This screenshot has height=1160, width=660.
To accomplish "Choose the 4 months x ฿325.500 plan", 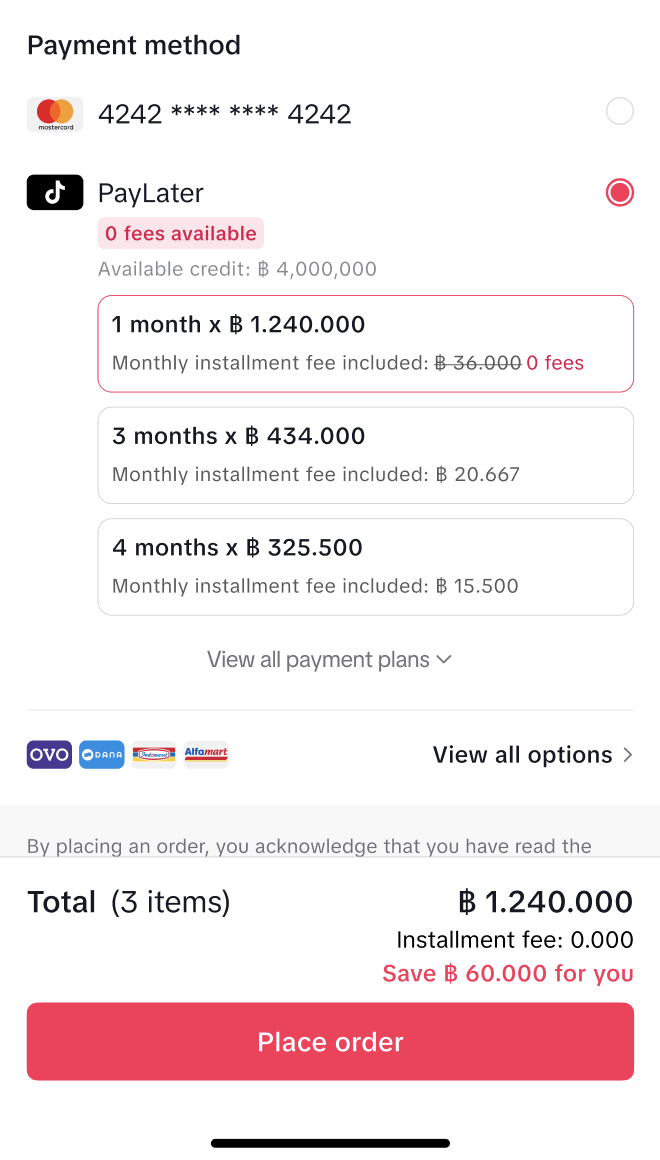I will 365,566.
